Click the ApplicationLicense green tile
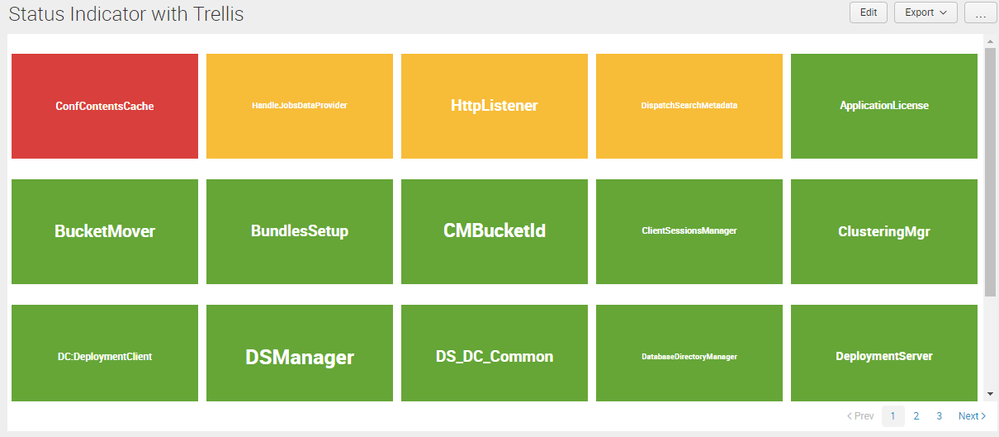999x437 pixels. pos(884,106)
